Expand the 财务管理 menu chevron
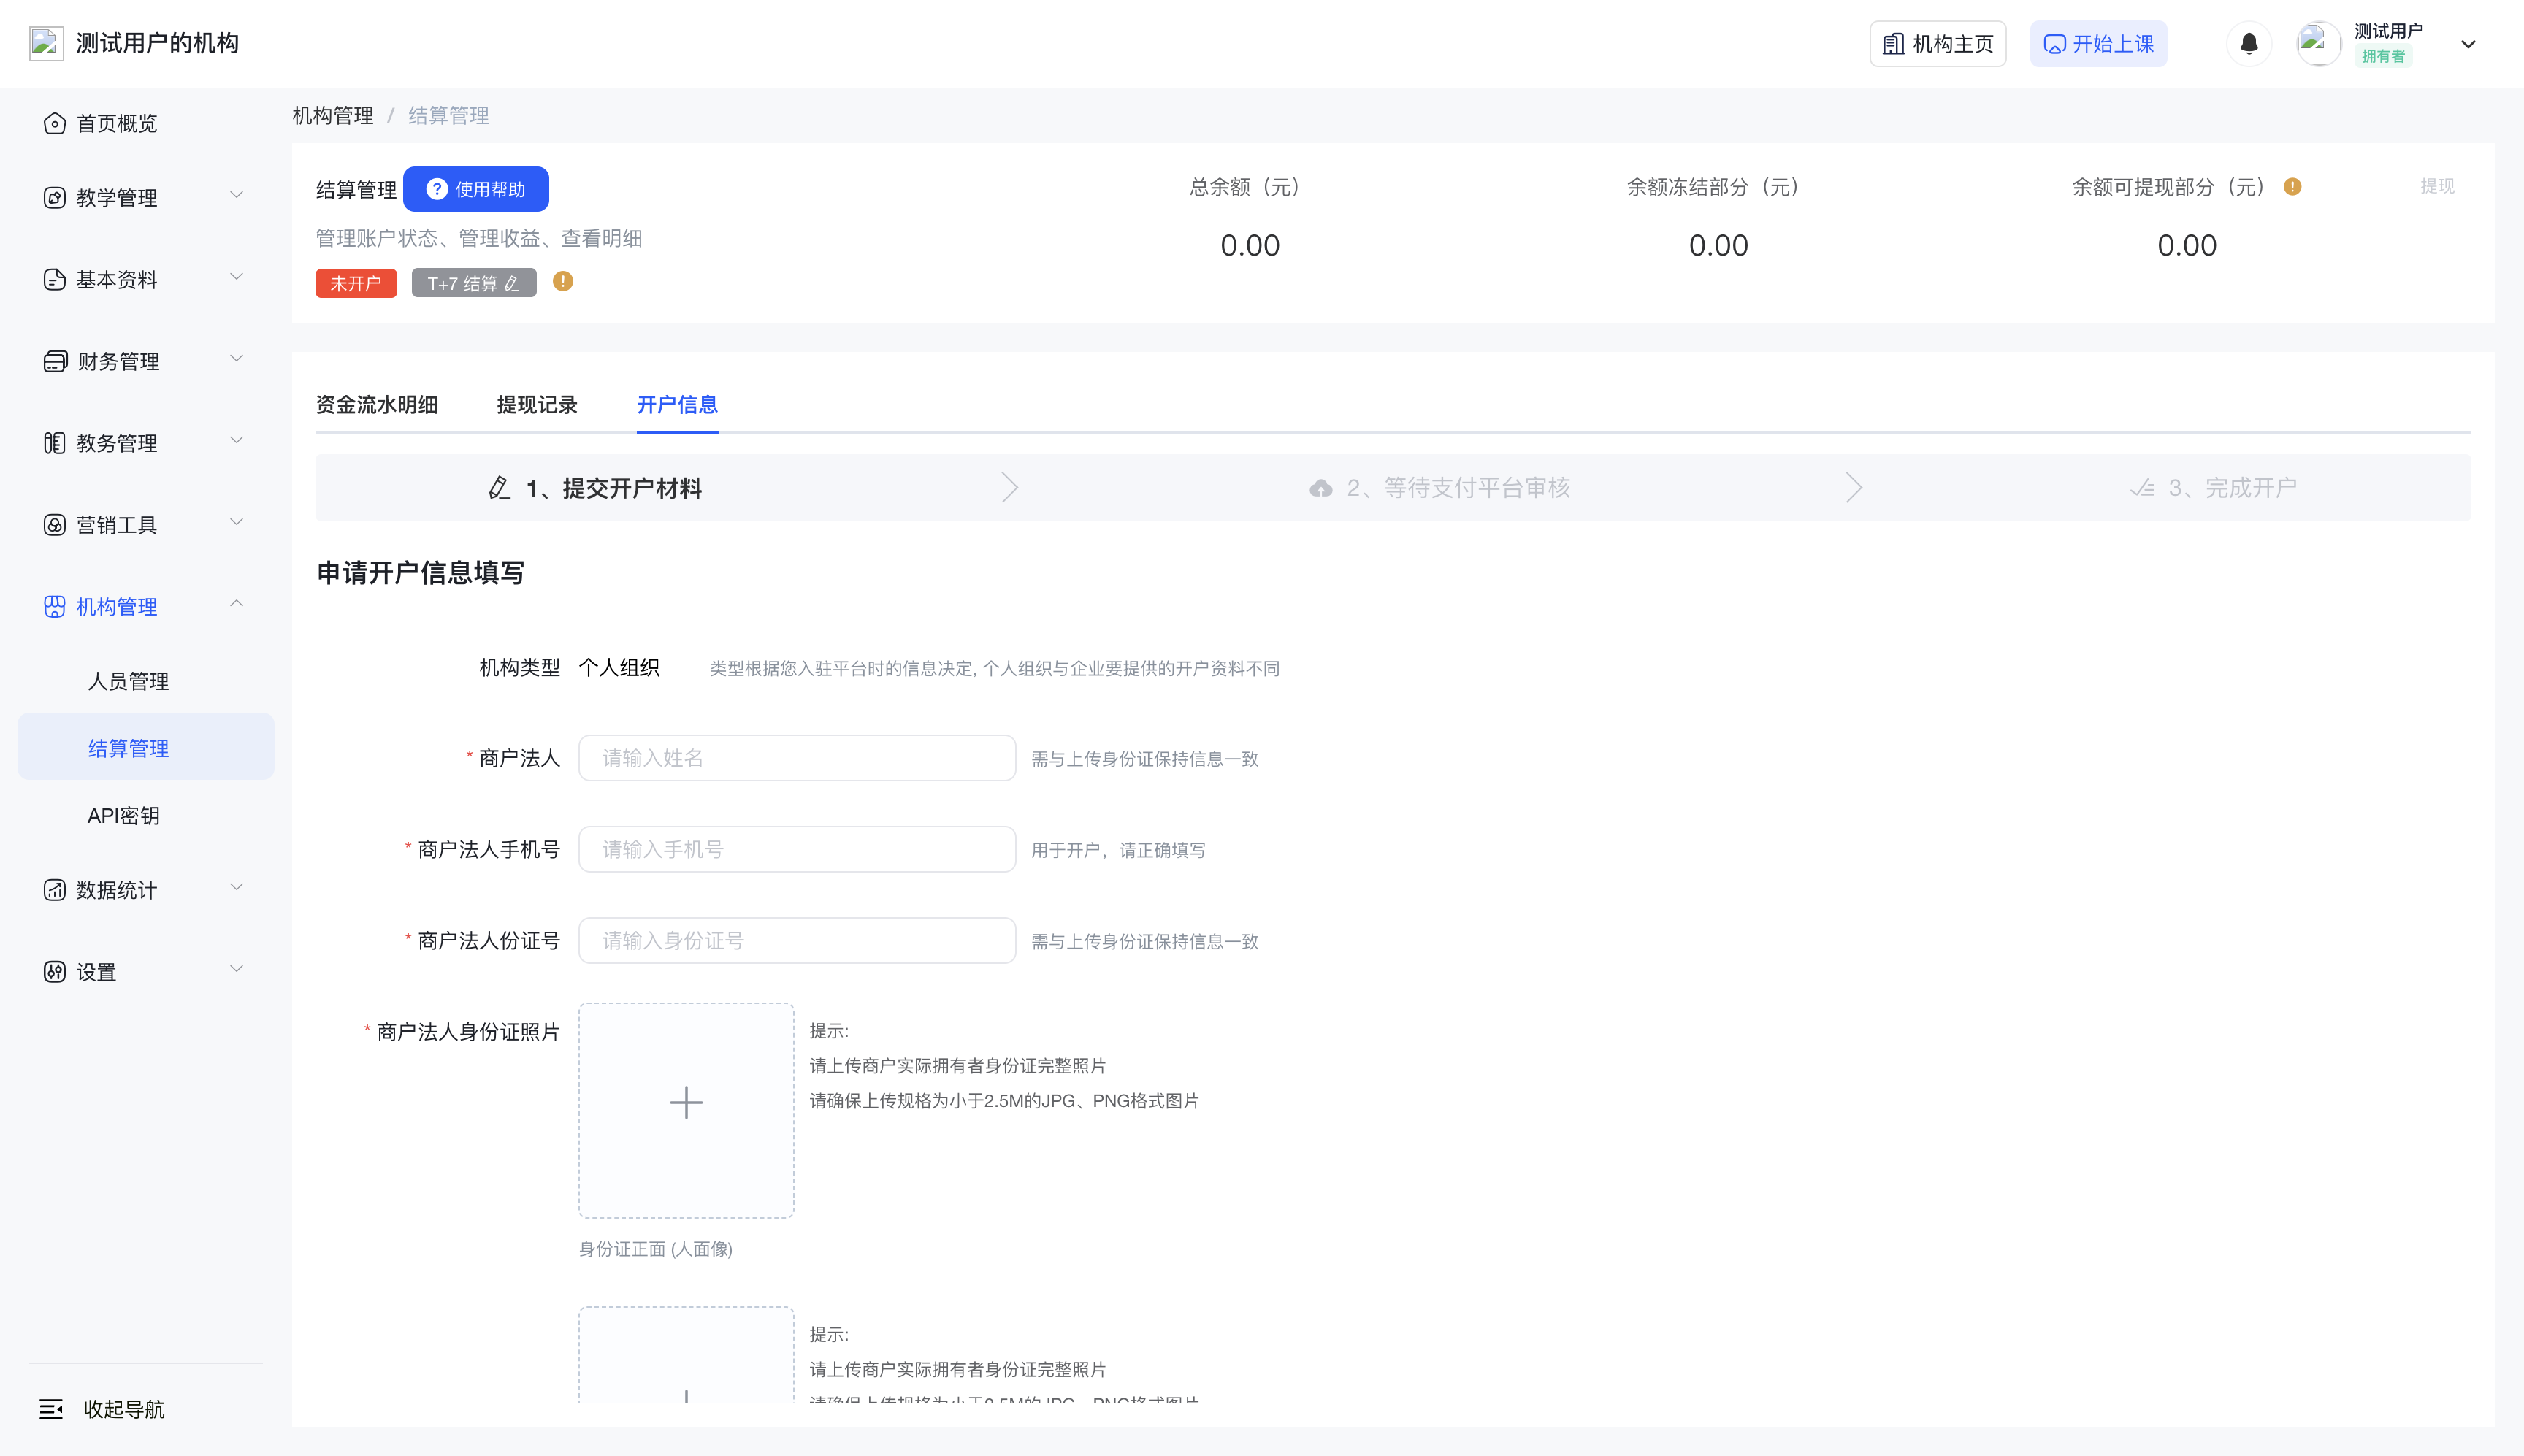 click(x=236, y=359)
